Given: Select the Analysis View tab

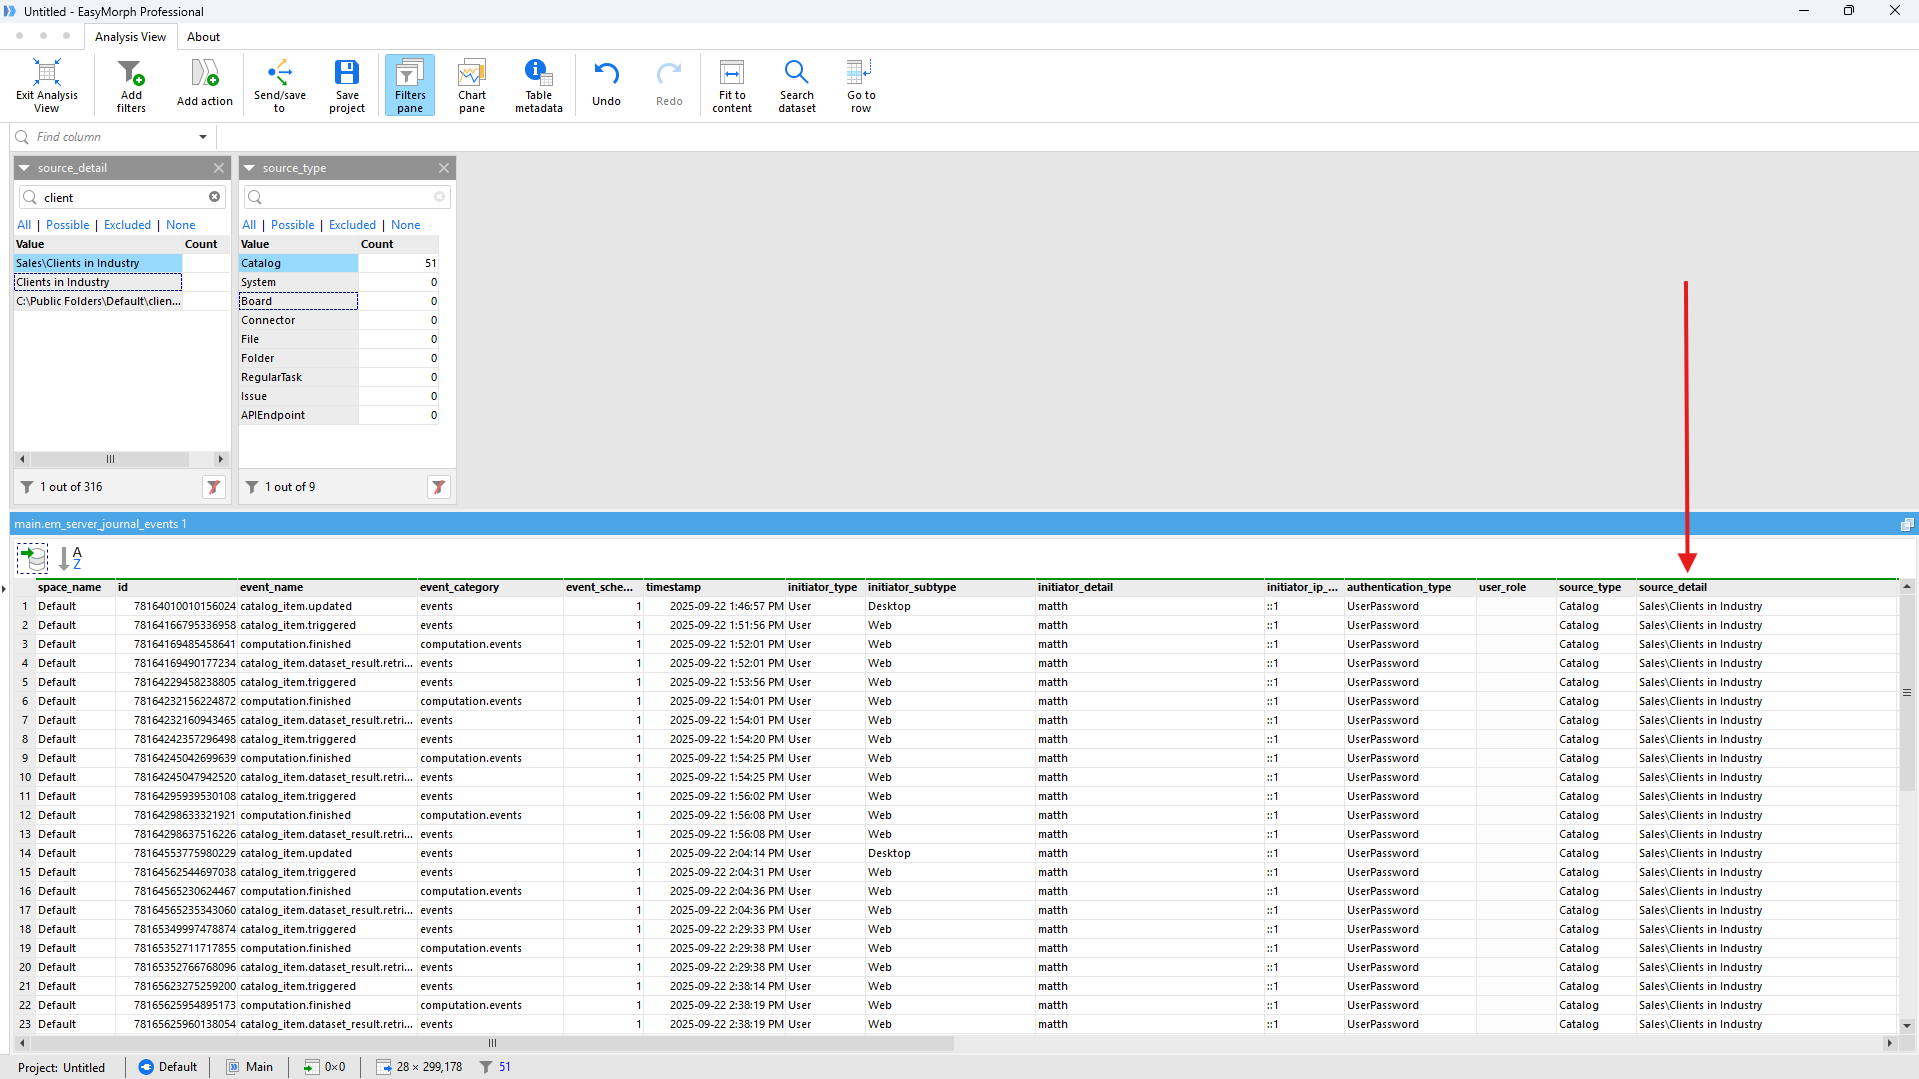Looking at the screenshot, I should pyautogui.click(x=130, y=37).
